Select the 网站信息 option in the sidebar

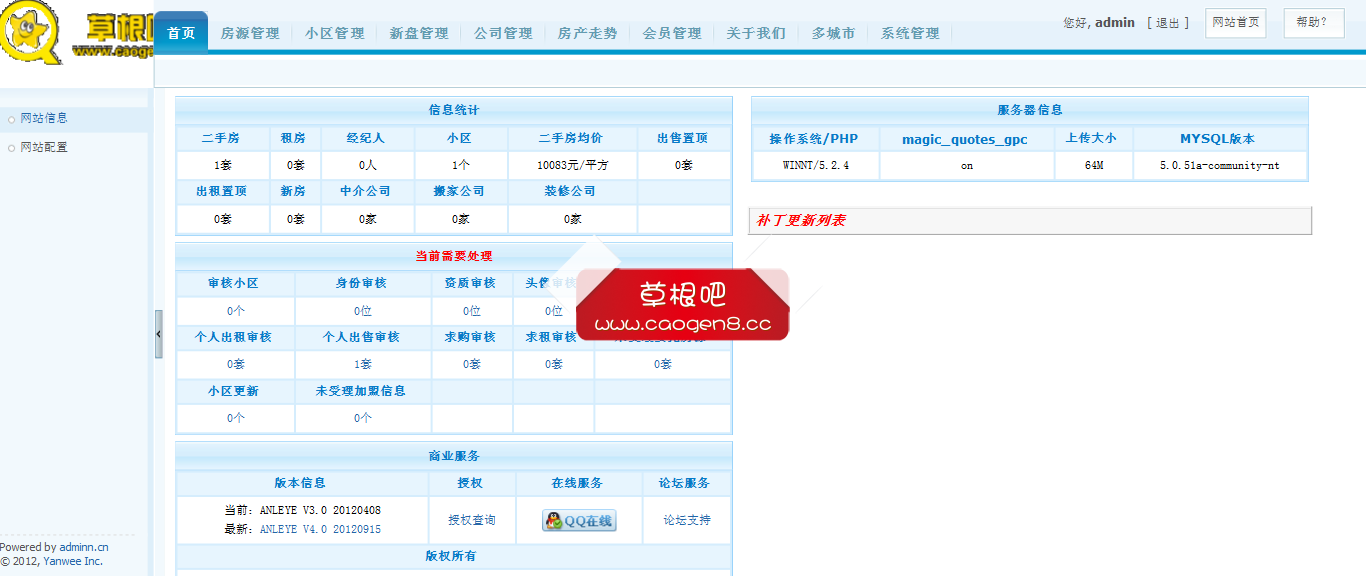point(43,117)
